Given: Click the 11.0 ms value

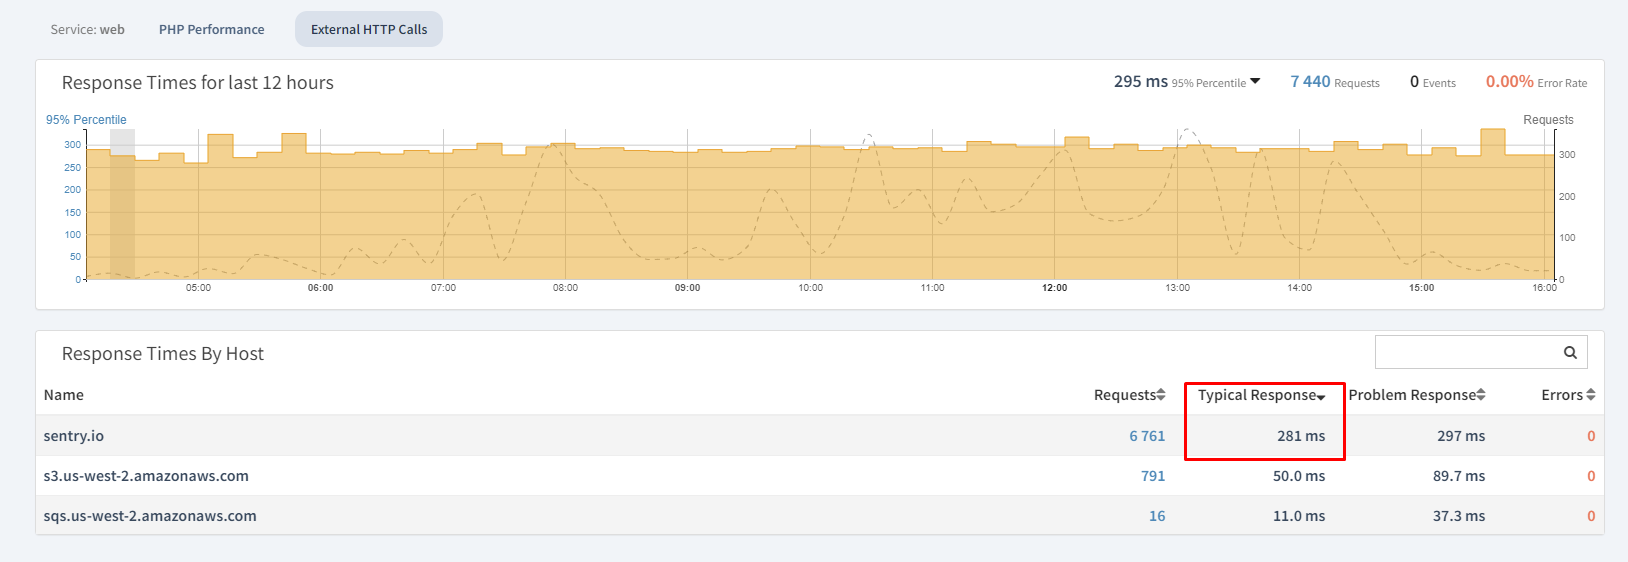Looking at the screenshot, I should pyautogui.click(x=1299, y=516).
